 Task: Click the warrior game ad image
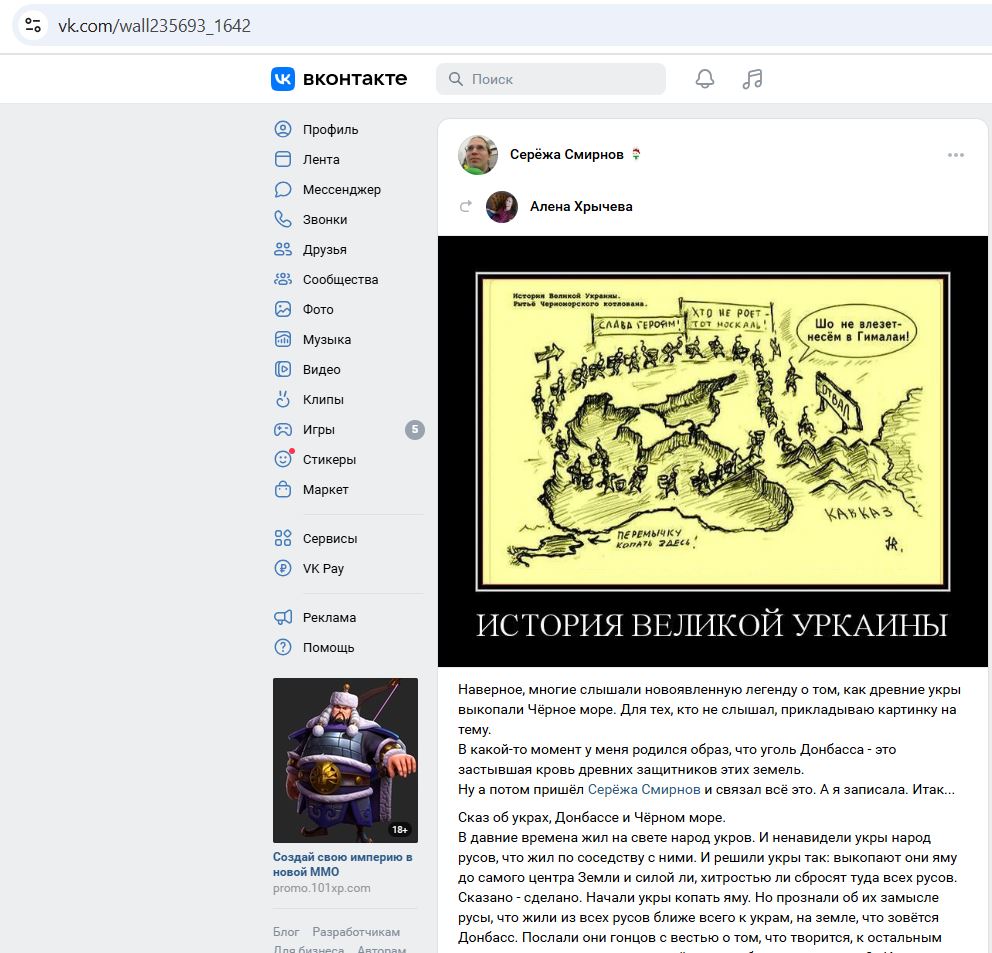coord(345,760)
